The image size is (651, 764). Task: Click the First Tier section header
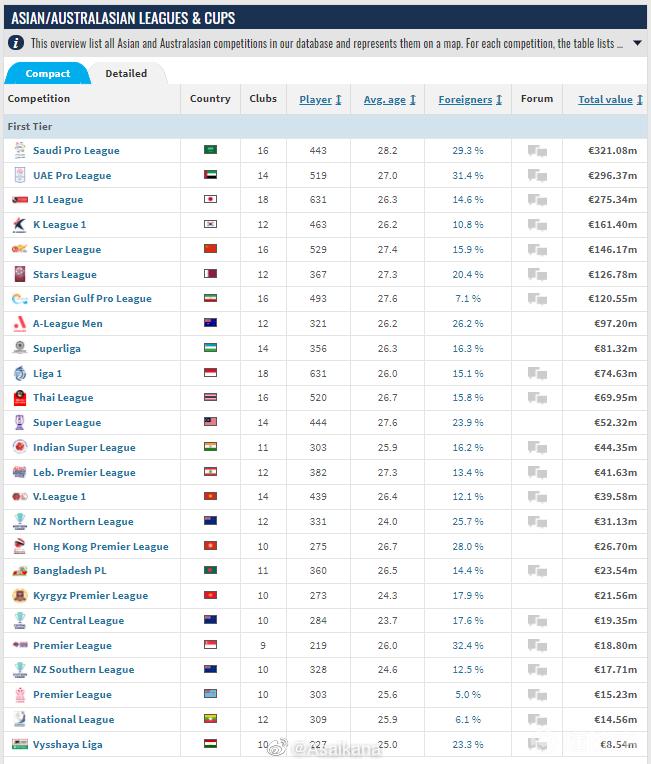point(326,127)
